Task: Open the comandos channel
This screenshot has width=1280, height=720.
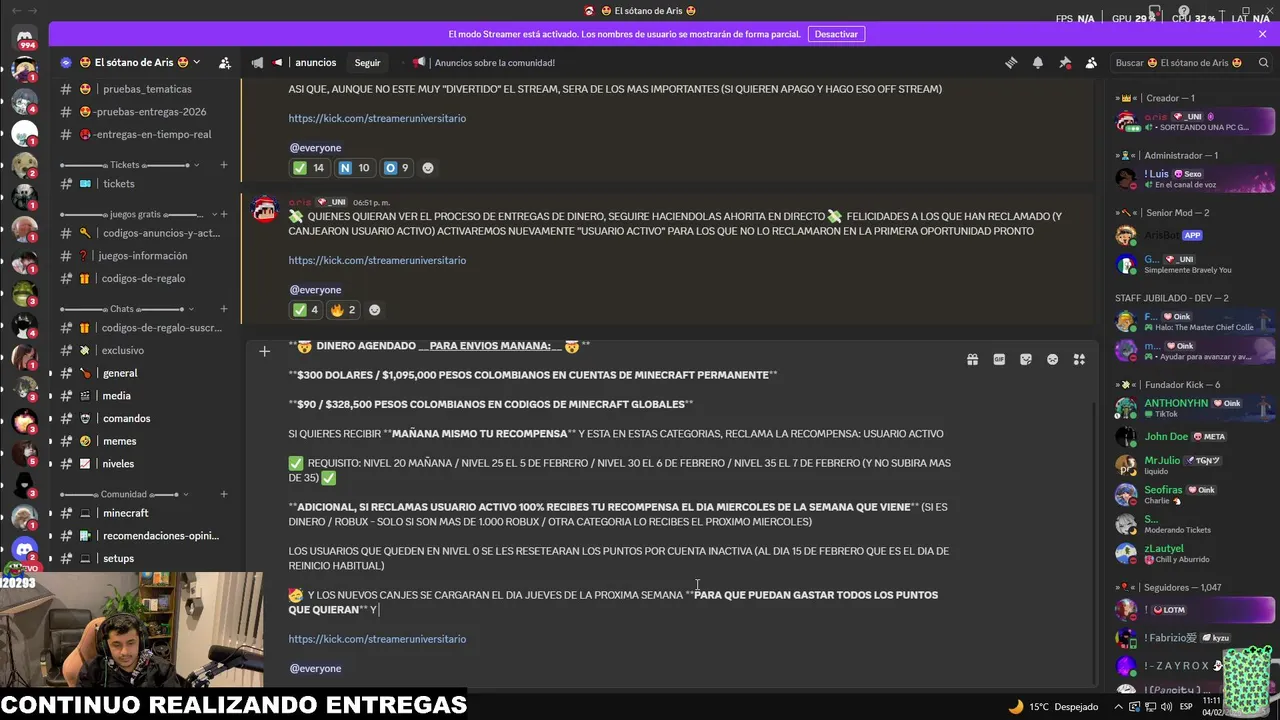Action: click(143, 419)
